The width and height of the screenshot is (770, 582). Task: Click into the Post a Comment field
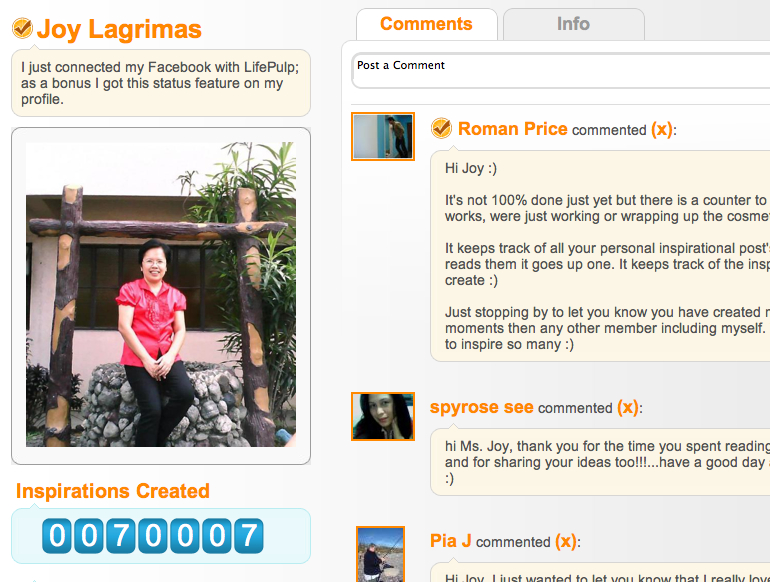click(x=560, y=71)
